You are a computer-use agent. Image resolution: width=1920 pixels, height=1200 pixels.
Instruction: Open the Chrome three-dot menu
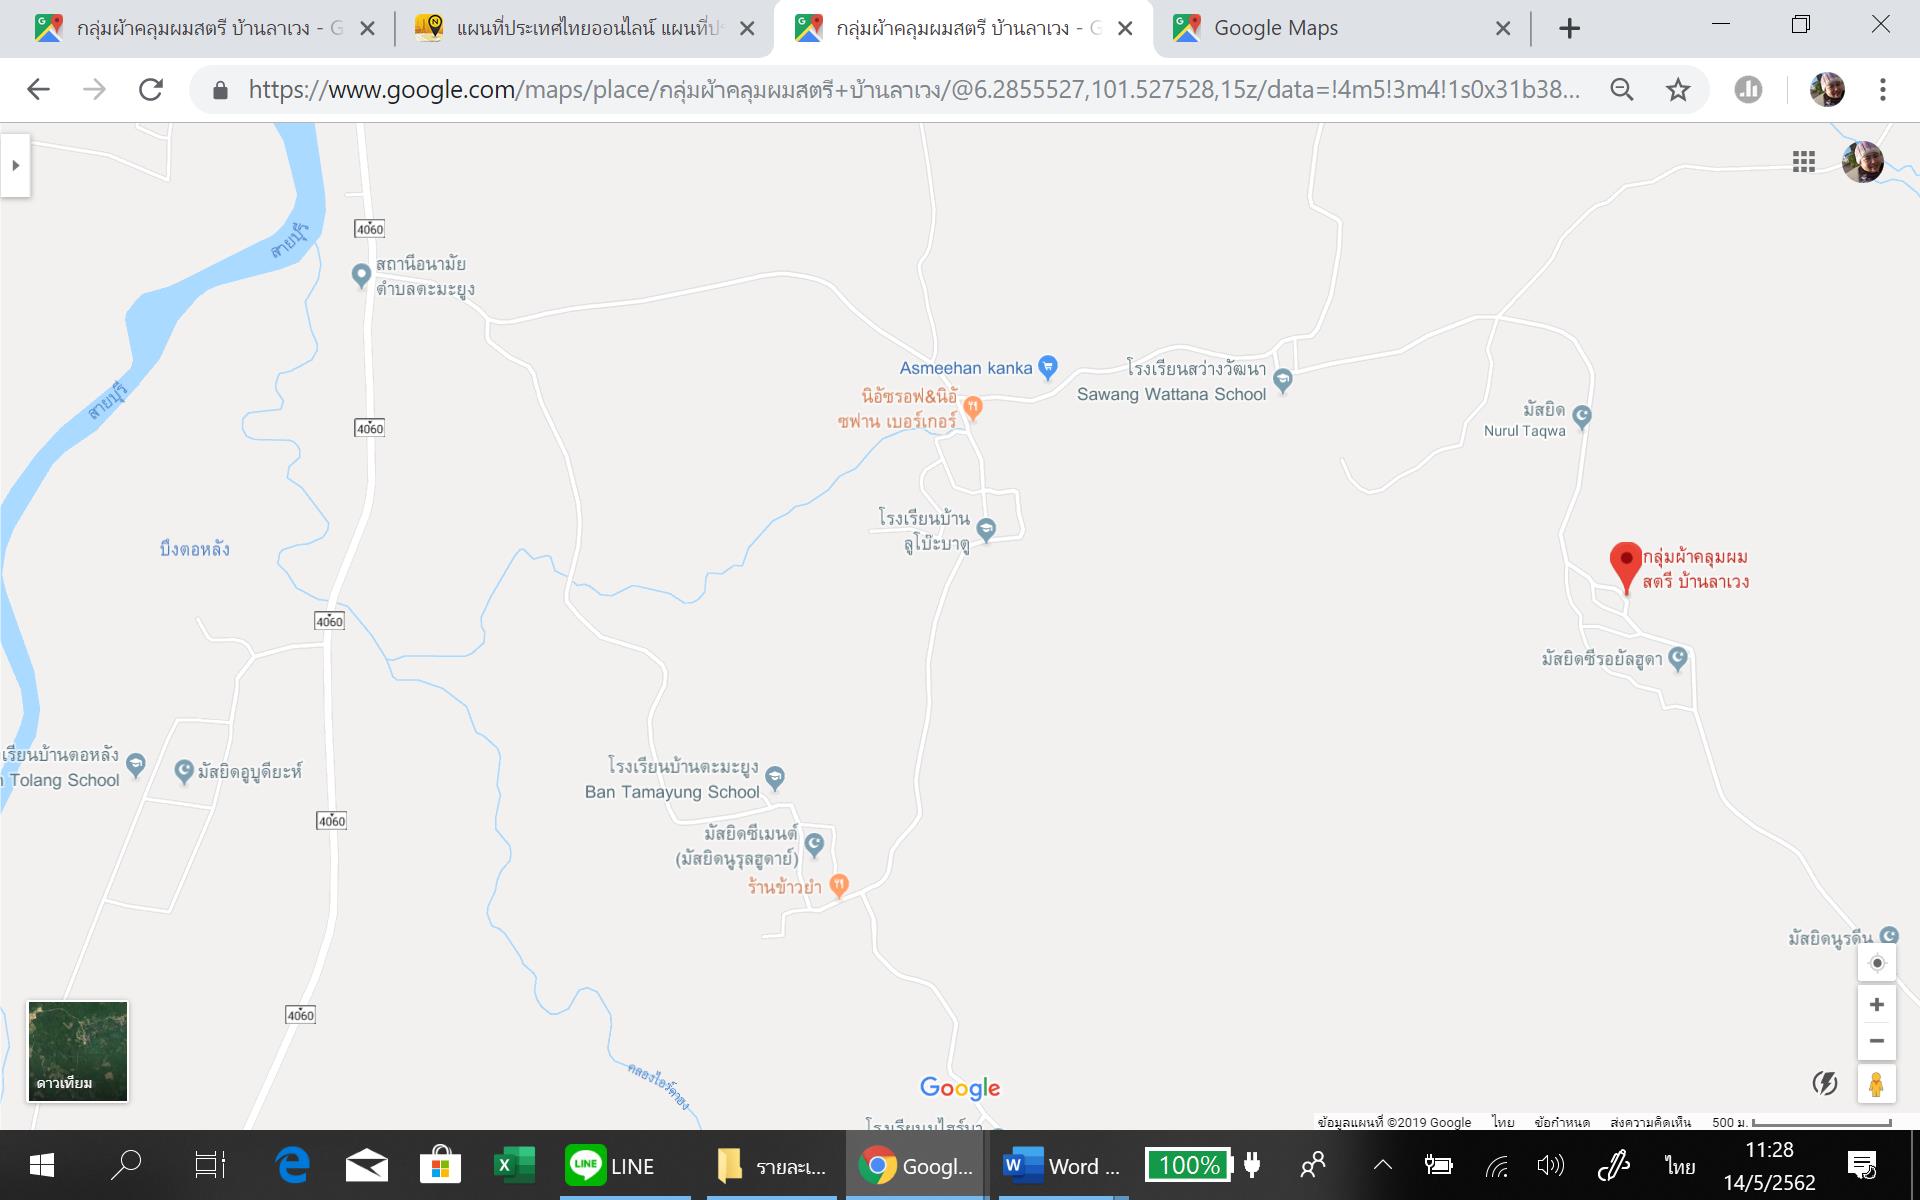(x=1882, y=90)
